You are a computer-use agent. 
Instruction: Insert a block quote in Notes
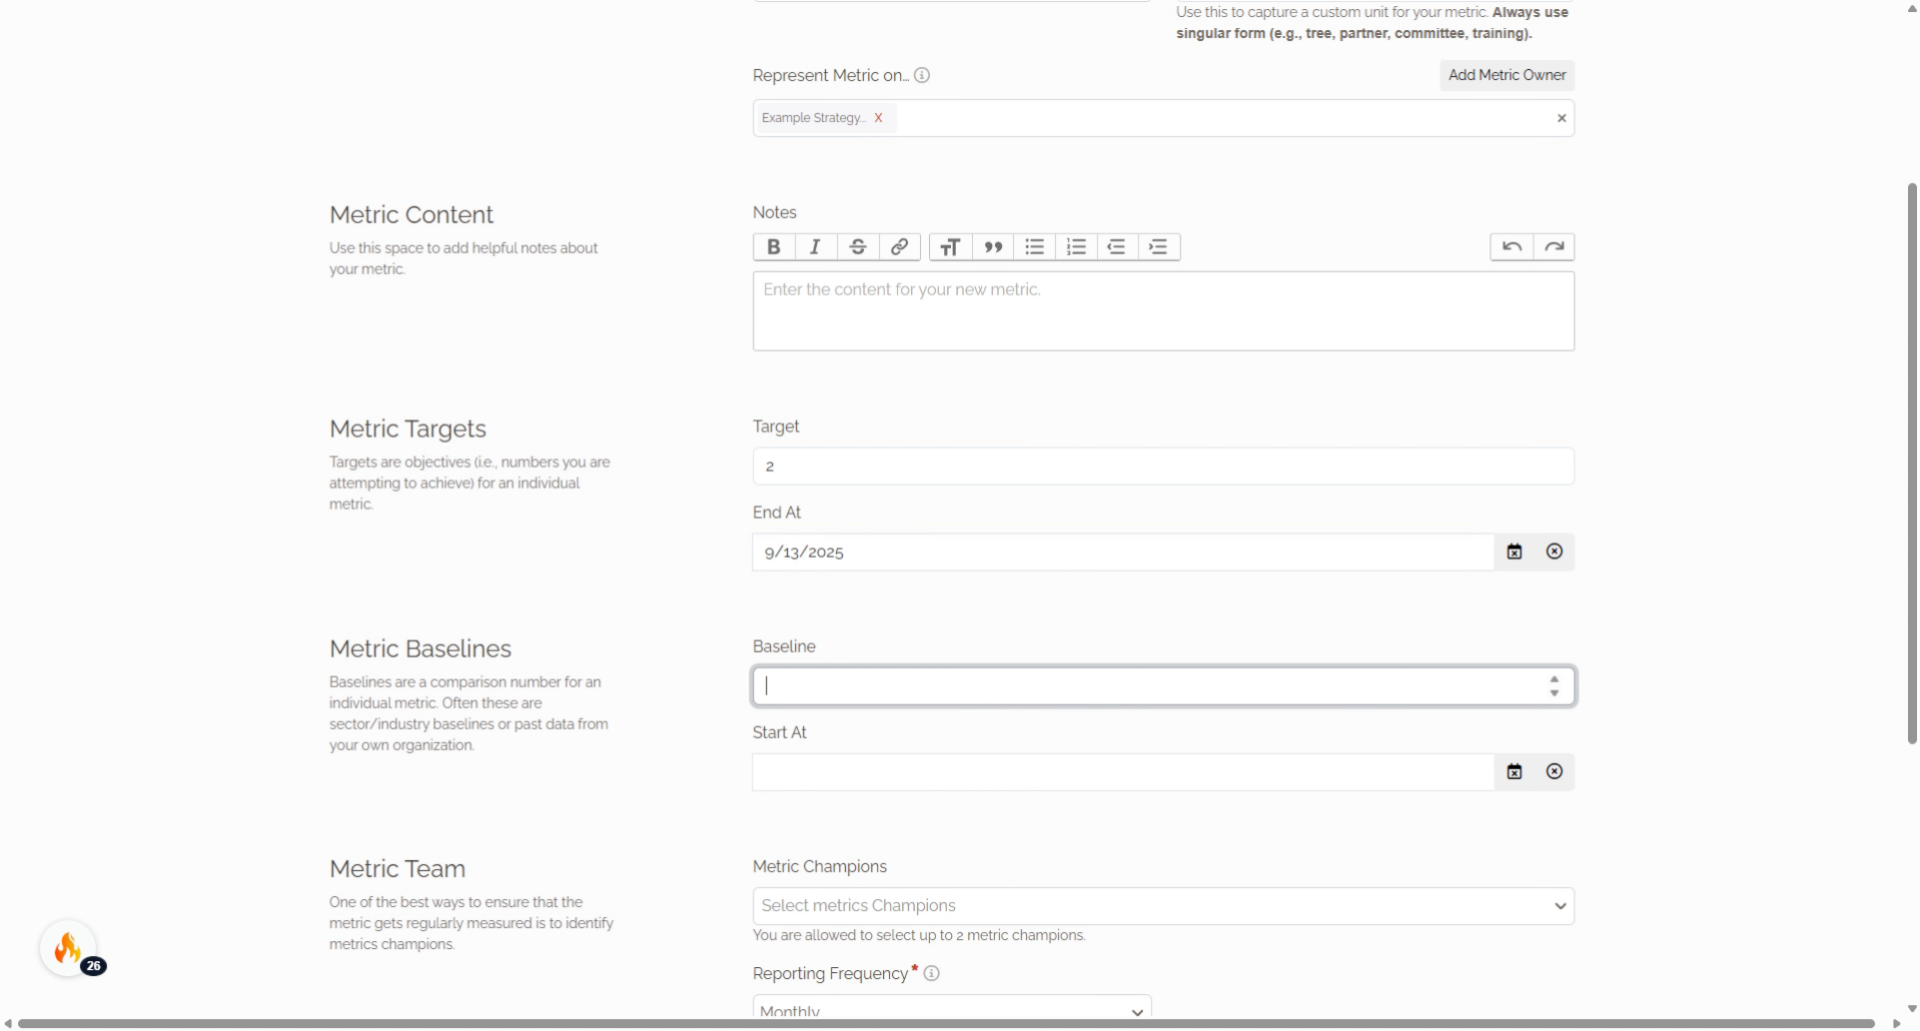pos(993,247)
